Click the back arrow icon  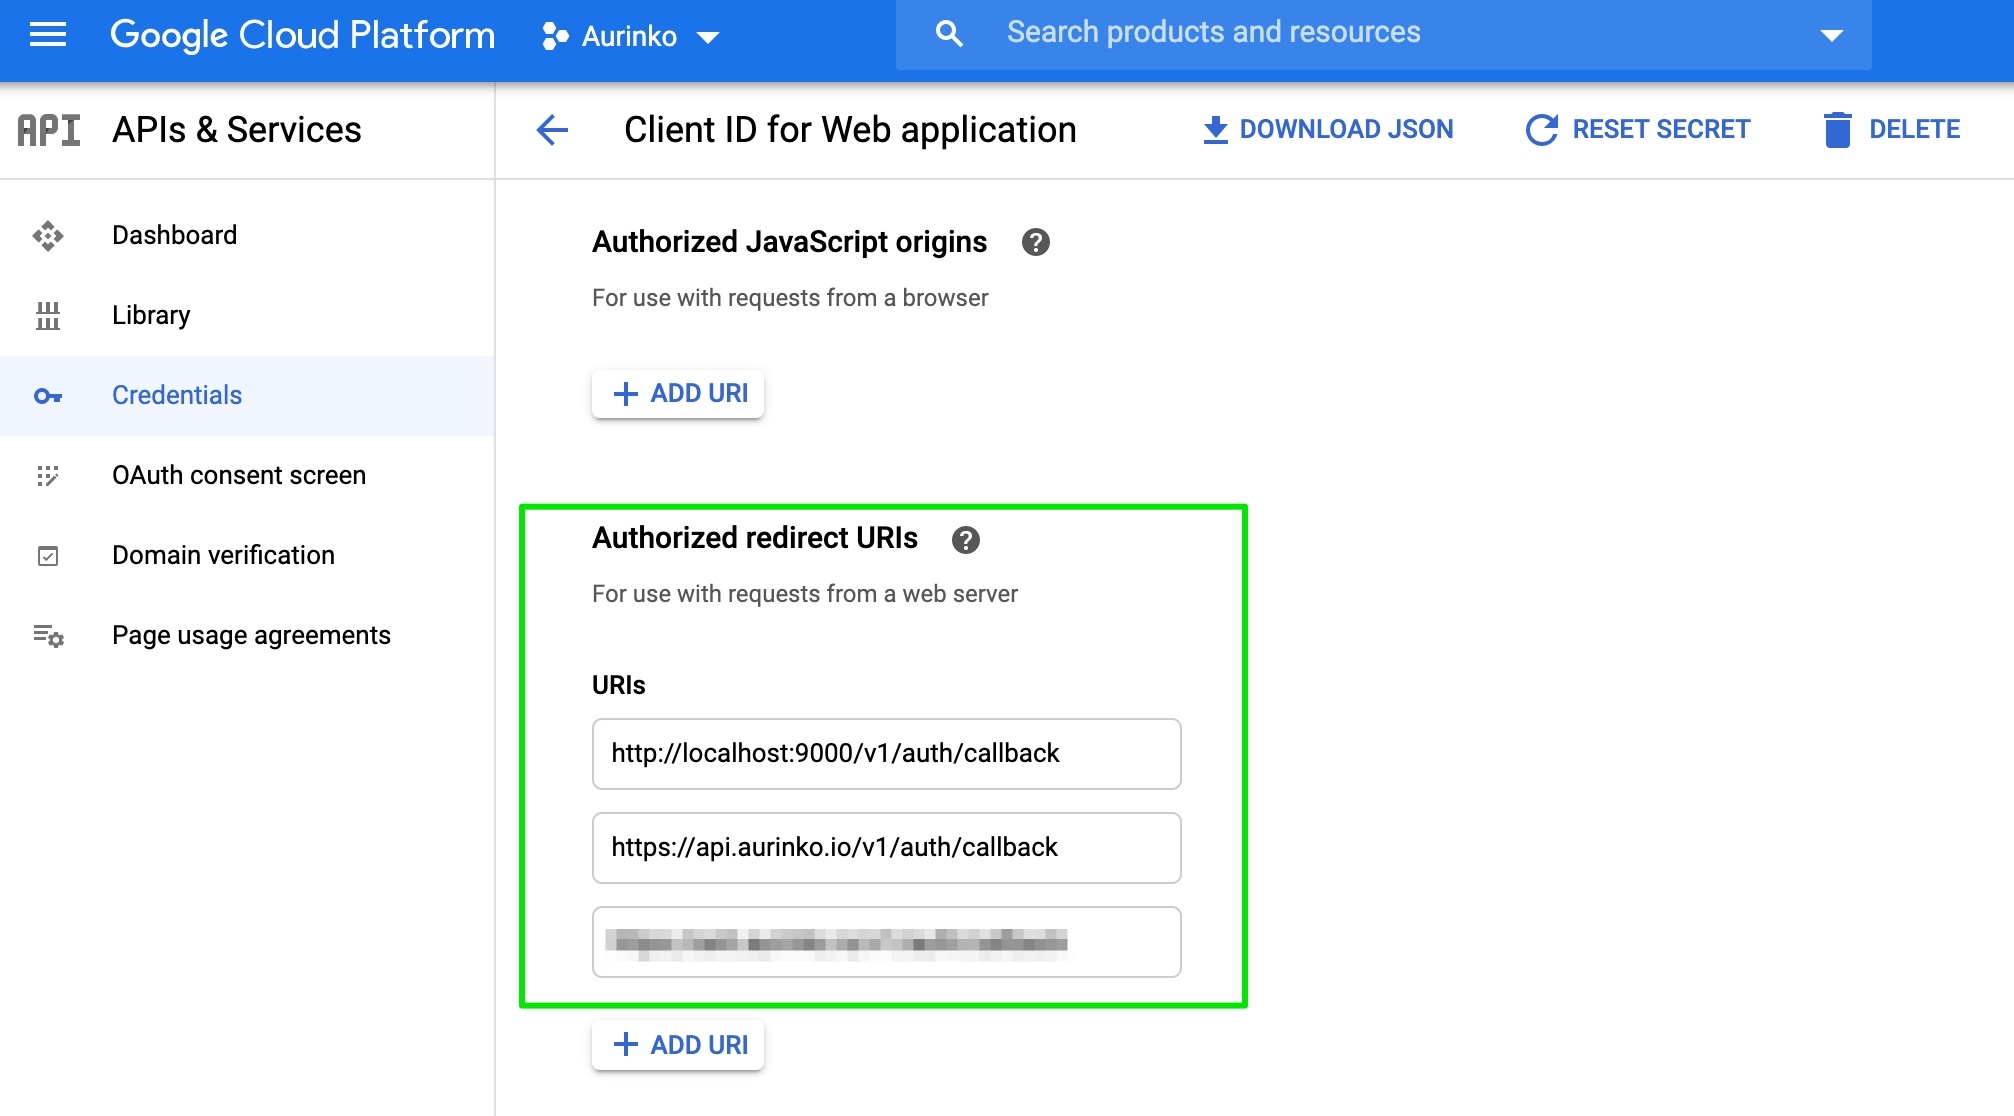point(552,130)
